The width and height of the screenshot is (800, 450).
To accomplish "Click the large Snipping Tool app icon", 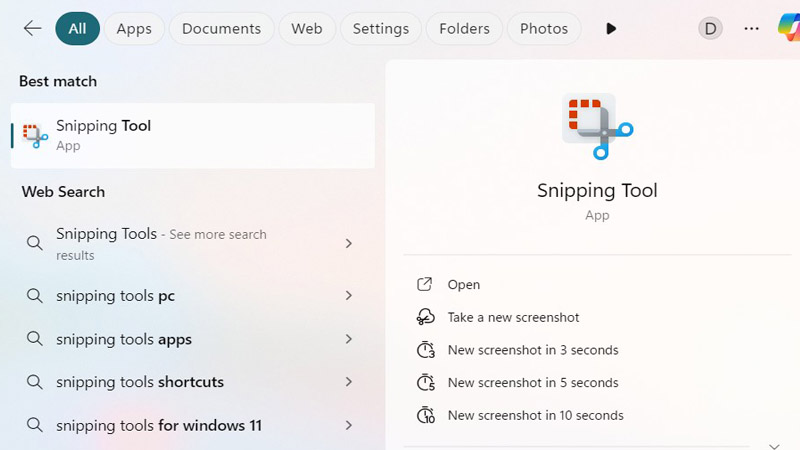I will point(597,126).
